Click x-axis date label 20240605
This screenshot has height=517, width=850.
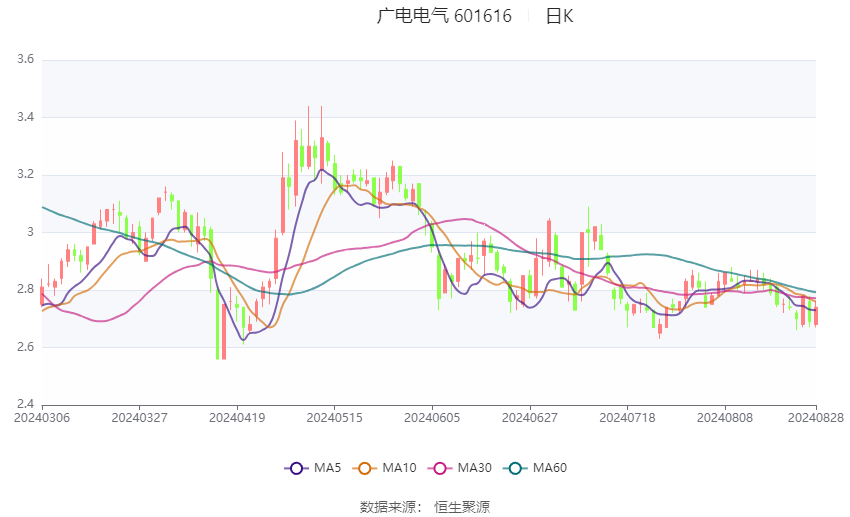click(x=432, y=418)
